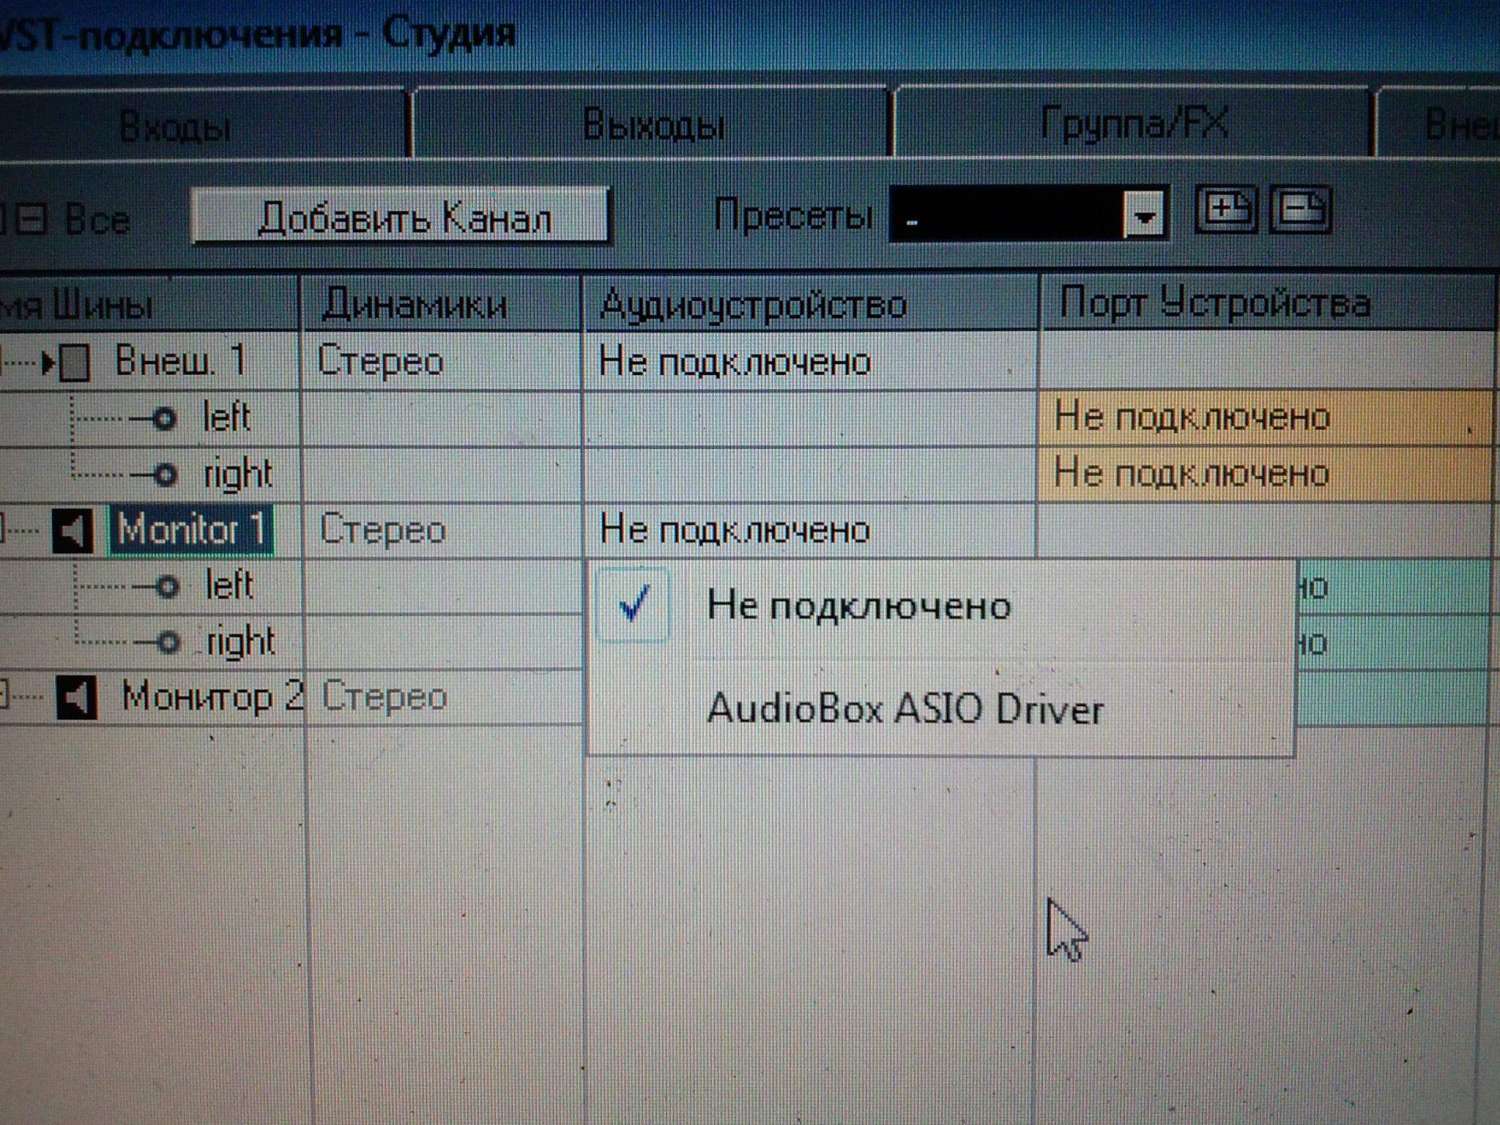Click the Все label in the toolbar
Viewport: 1500px width, 1125px height.
[97, 219]
